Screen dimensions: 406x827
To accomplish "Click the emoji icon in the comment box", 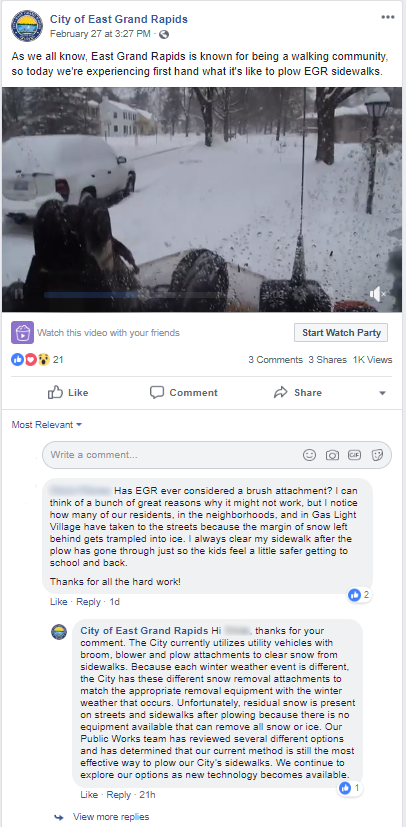I will tap(310, 455).
